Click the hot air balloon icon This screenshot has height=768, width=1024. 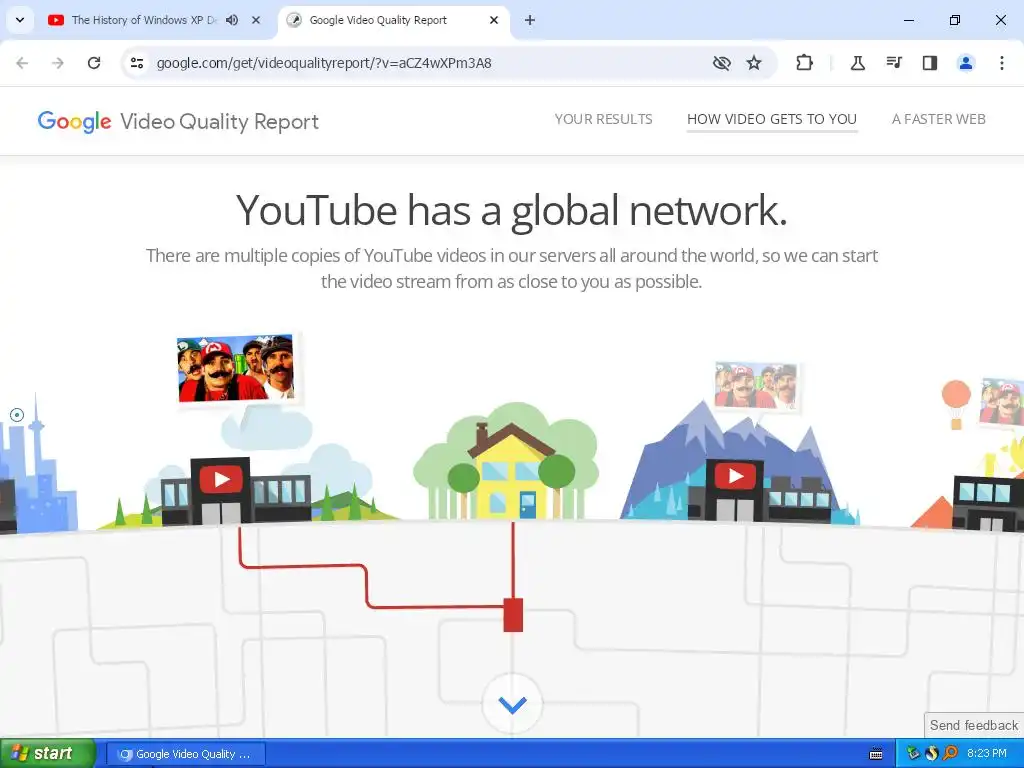[x=956, y=404]
